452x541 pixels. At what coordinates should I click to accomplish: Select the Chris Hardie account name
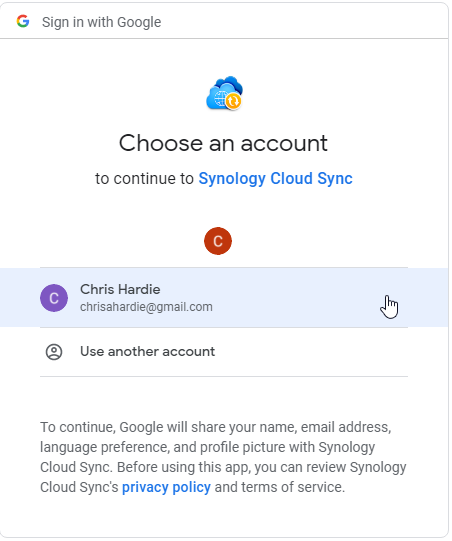(x=120, y=289)
